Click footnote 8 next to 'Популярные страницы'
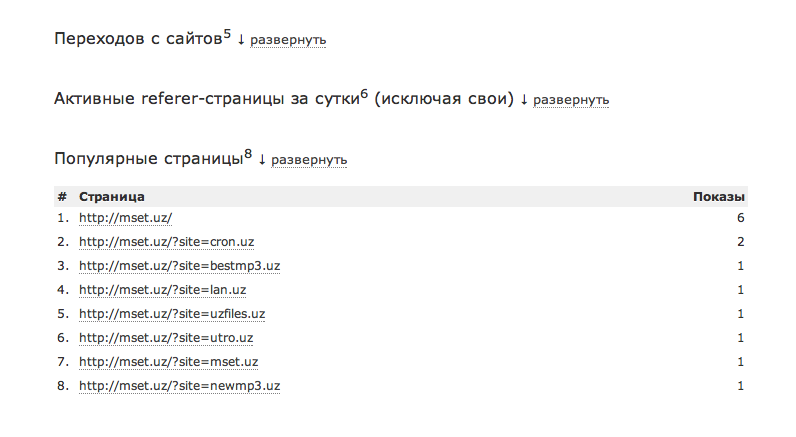796x437 pixels. pos(248,153)
